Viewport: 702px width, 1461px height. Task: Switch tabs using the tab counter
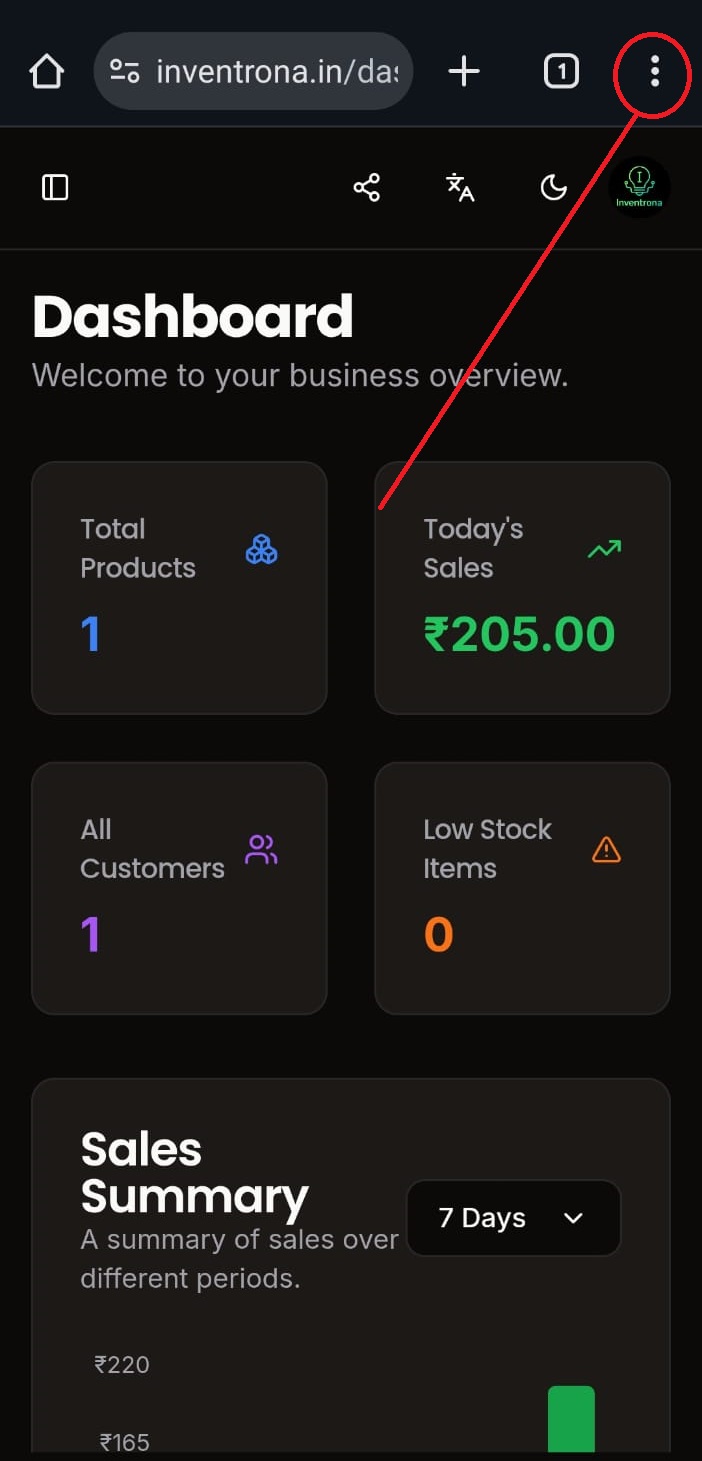[561, 71]
